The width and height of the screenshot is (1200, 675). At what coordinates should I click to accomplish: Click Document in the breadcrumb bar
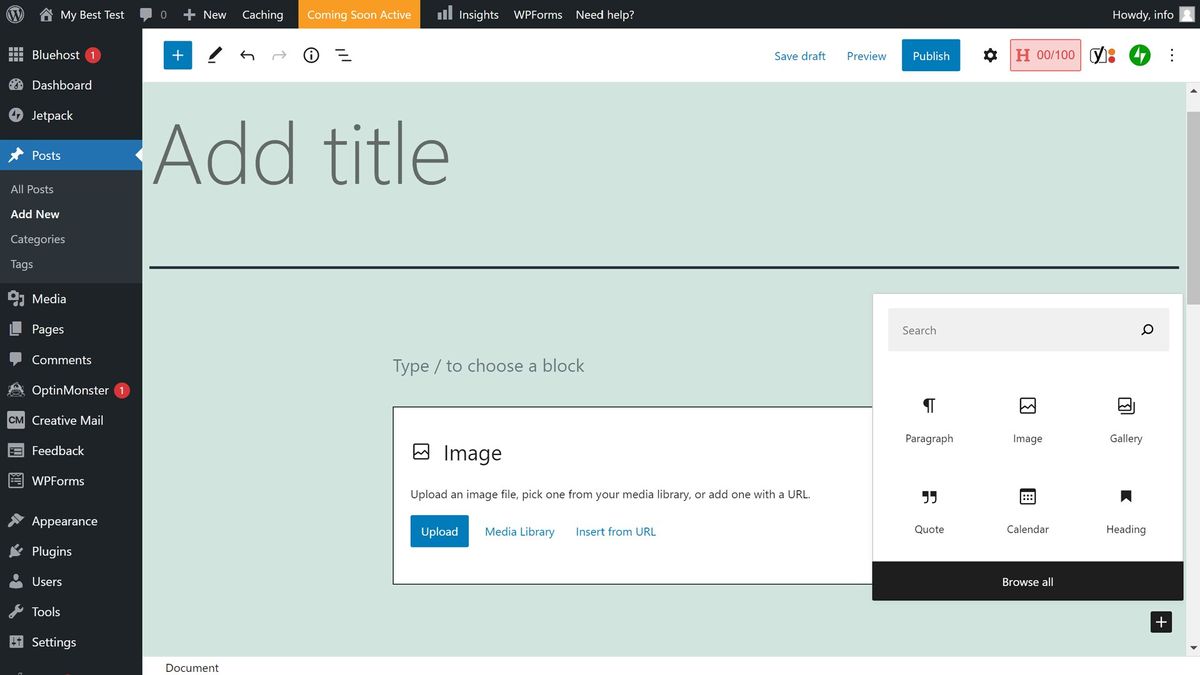[192, 667]
